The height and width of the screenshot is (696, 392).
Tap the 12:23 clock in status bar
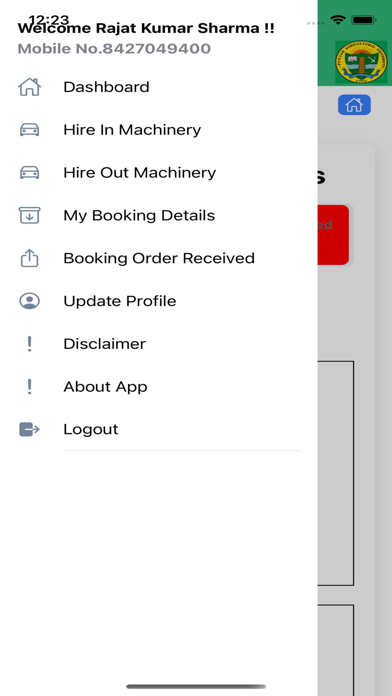[x=49, y=19]
